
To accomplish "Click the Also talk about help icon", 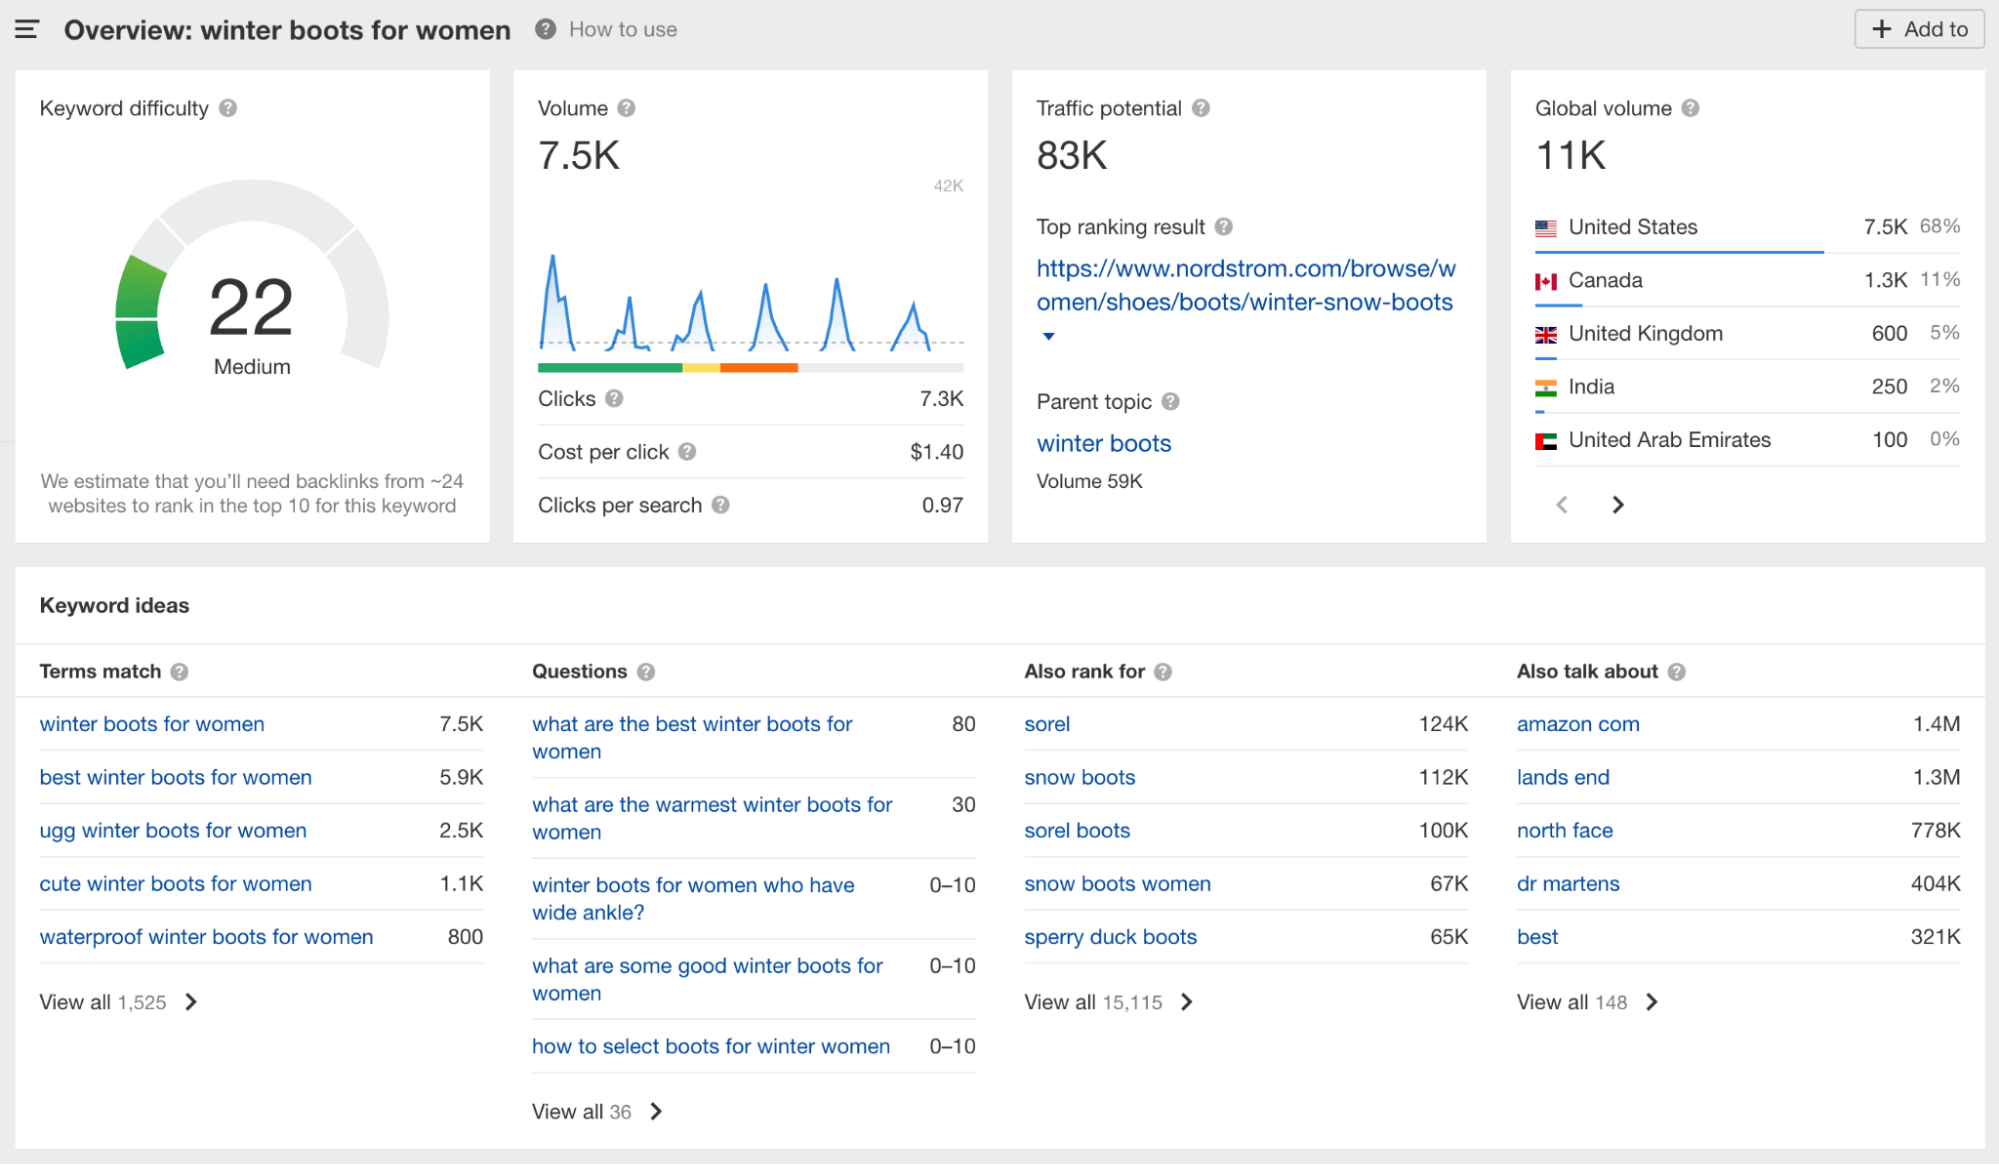I will pyautogui.click(x=1677, y=672).
